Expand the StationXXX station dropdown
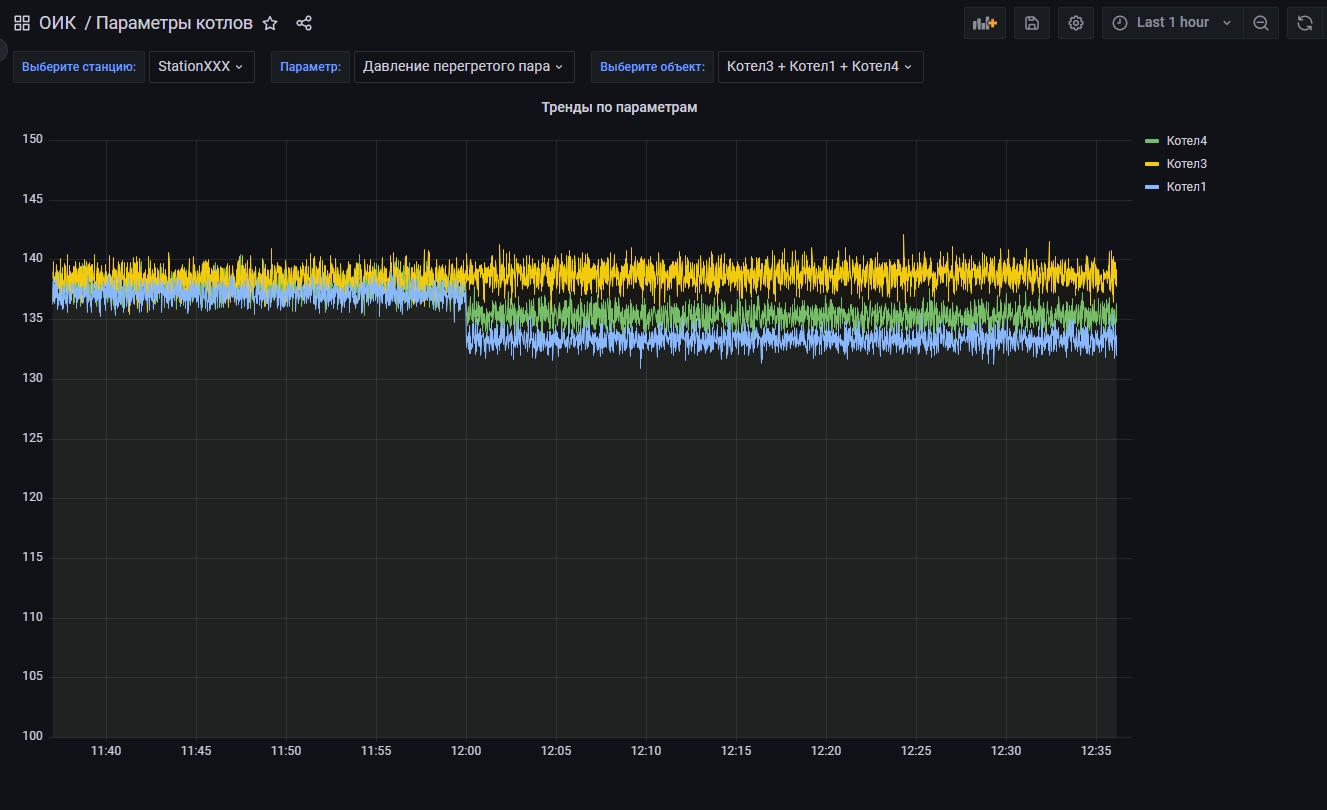Viewport: 1327px width, 810px height. pyautogui.click(x=201, y=67)
